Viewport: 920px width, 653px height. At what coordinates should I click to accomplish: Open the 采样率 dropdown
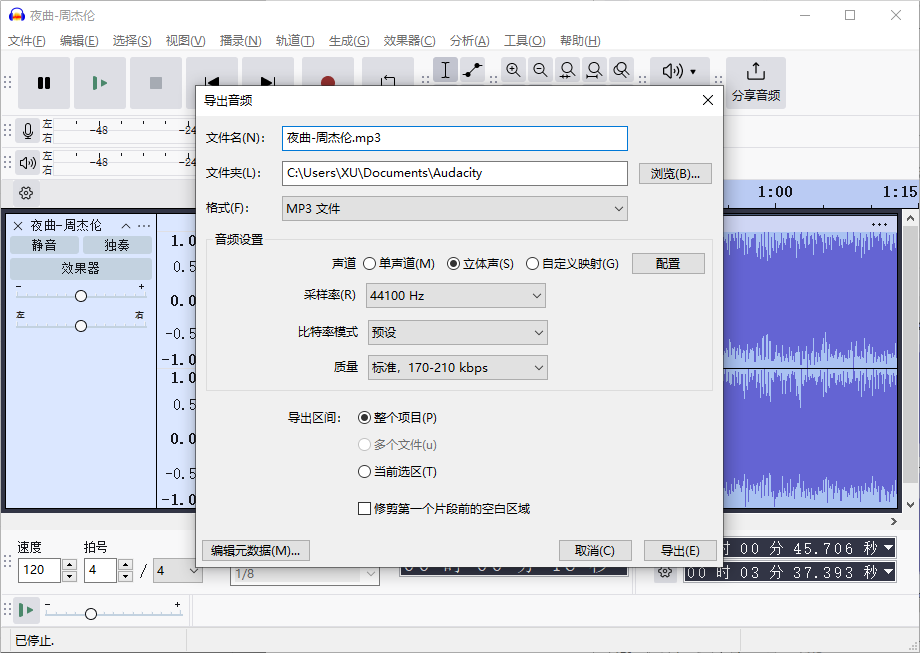pyautogui.click(x=456, y=295)
